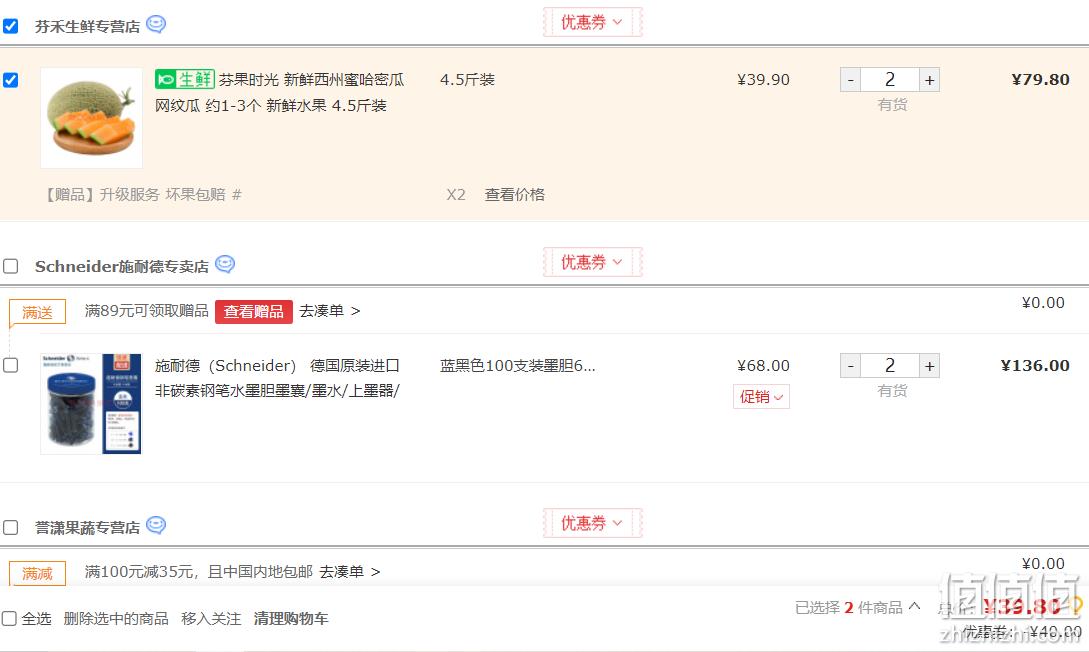Click the 满送 promotion tag
Viewport: 1089px width, 652px height.
click(38, 312)
